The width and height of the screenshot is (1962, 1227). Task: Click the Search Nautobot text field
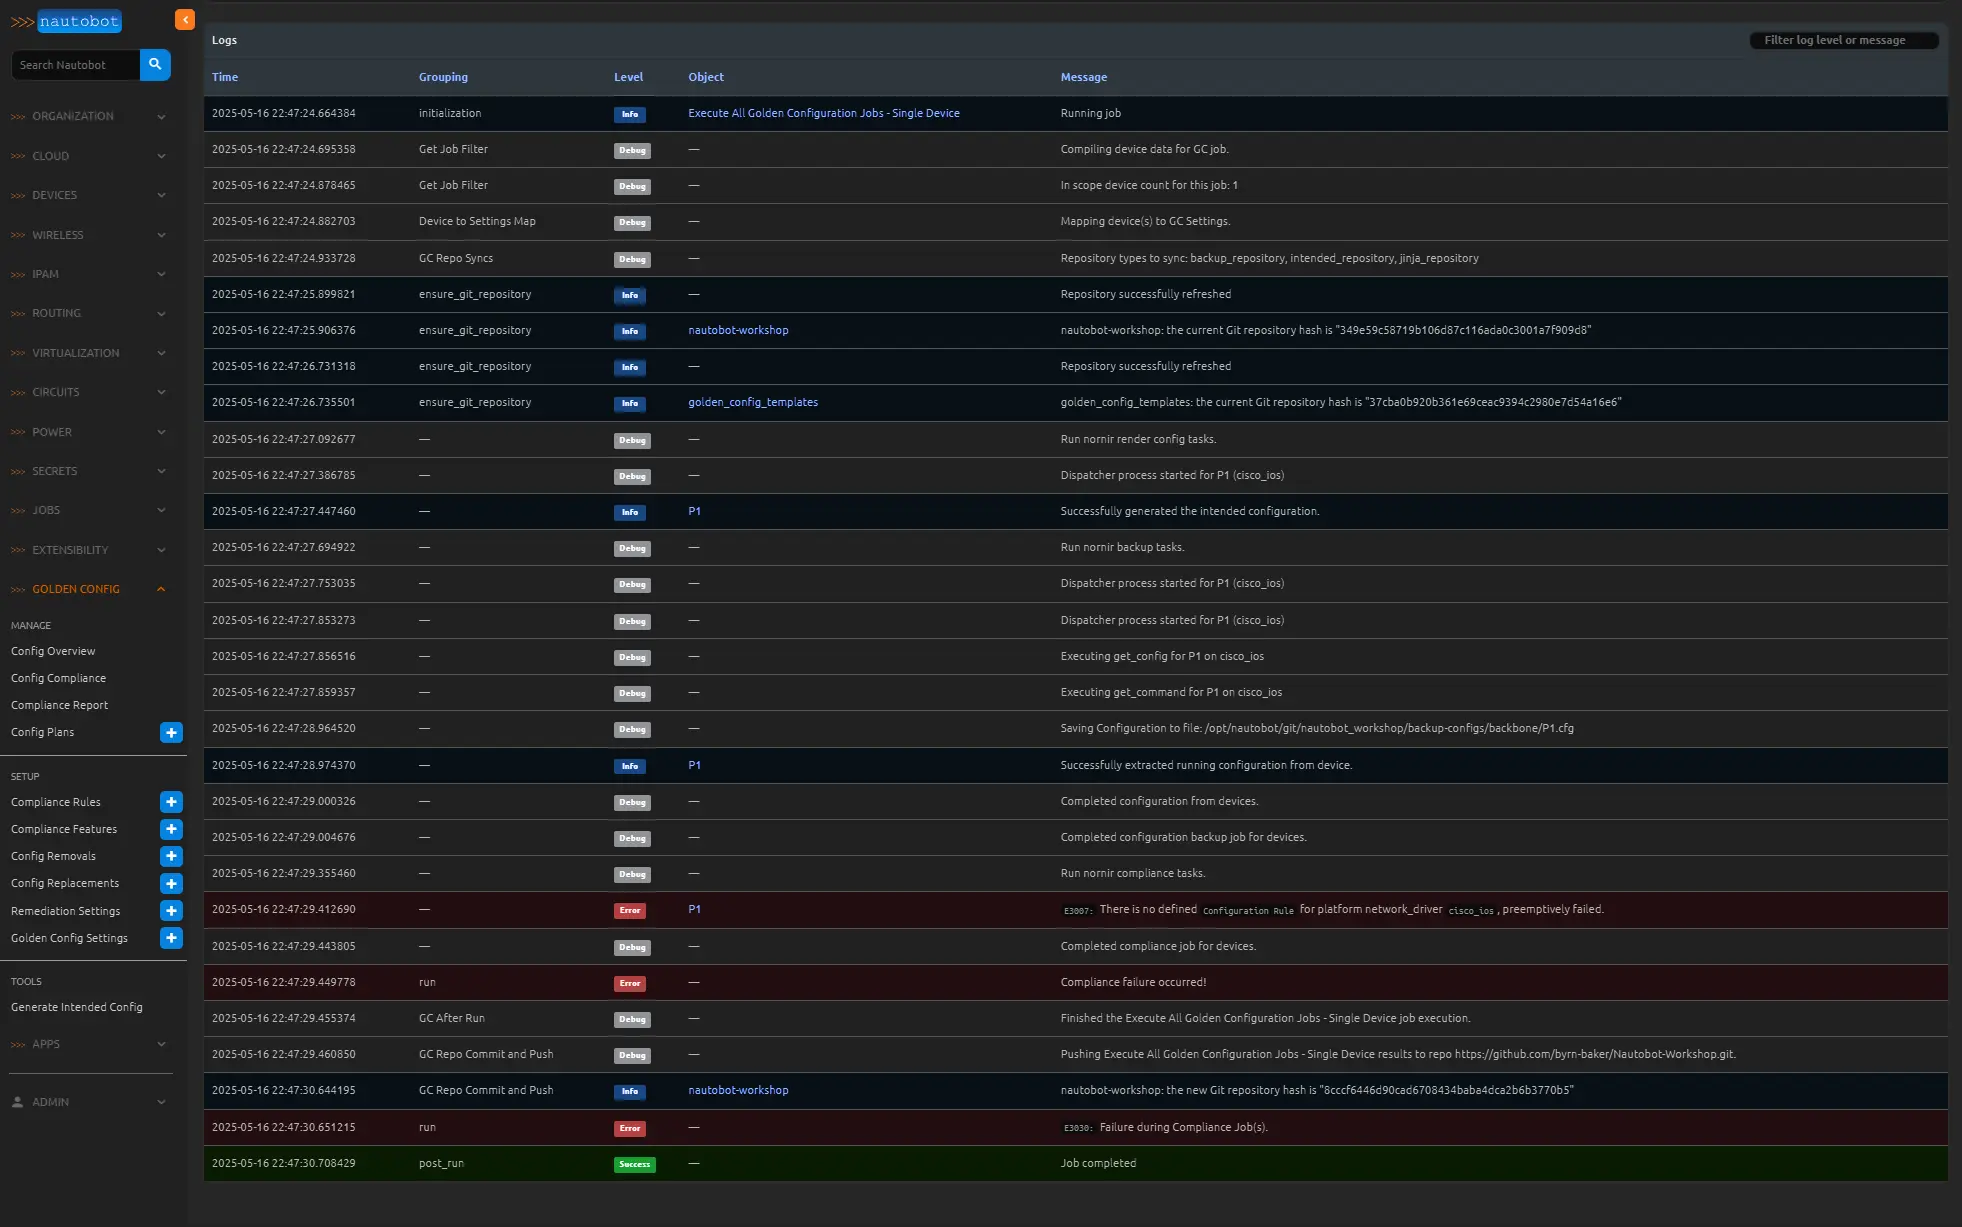pyautogui.click(x=75, y=65)
